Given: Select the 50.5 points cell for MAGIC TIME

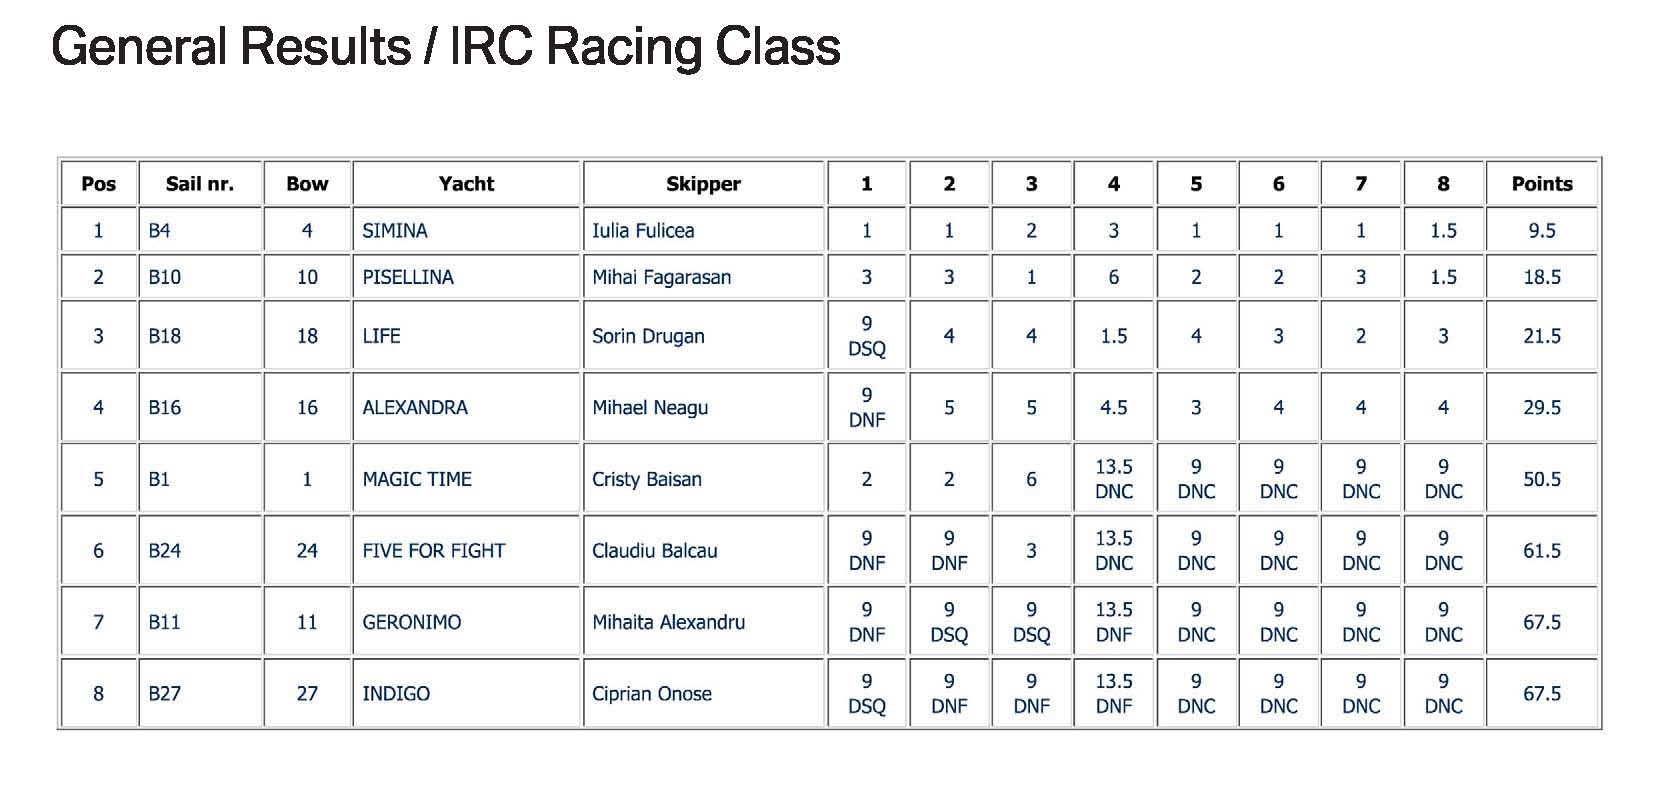Looking at the screenshot, I should 1541,479.
